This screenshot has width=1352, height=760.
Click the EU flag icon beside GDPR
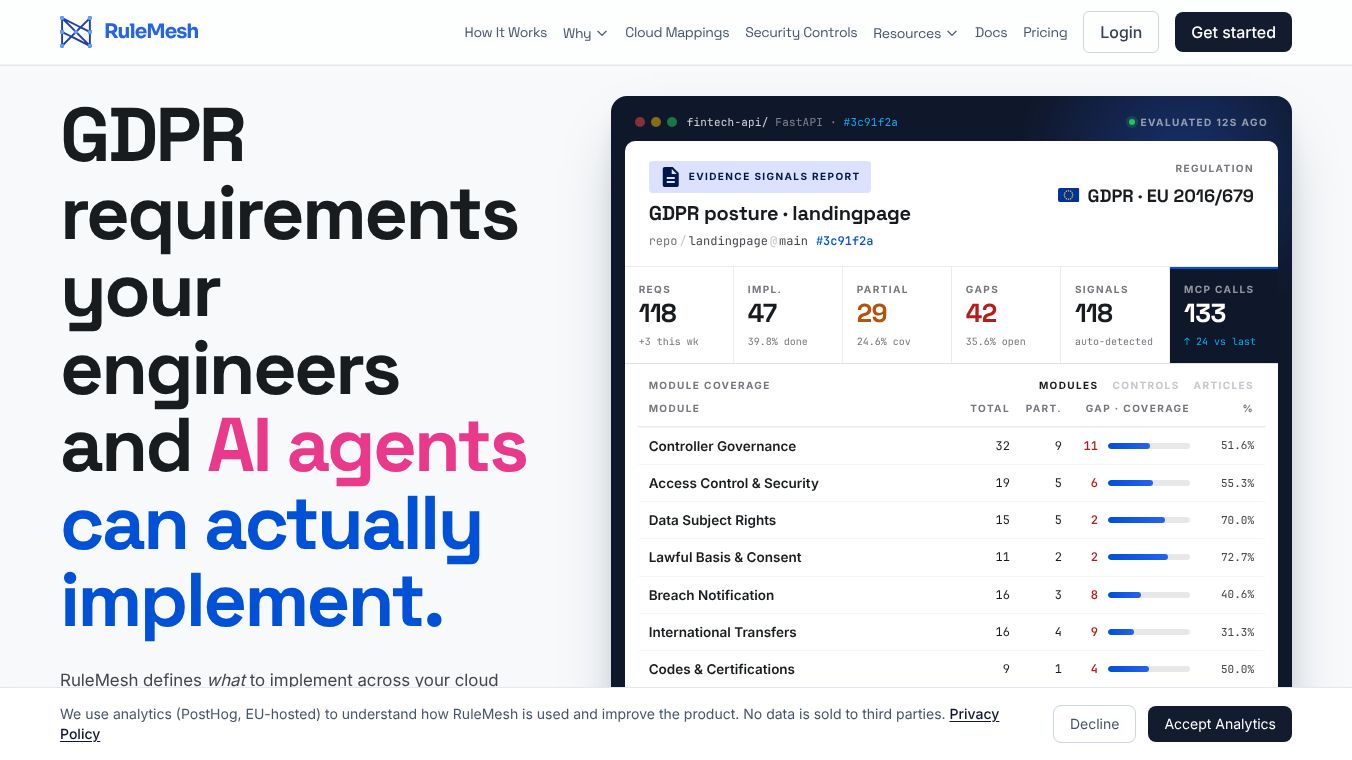click(x=1068, y=195)
